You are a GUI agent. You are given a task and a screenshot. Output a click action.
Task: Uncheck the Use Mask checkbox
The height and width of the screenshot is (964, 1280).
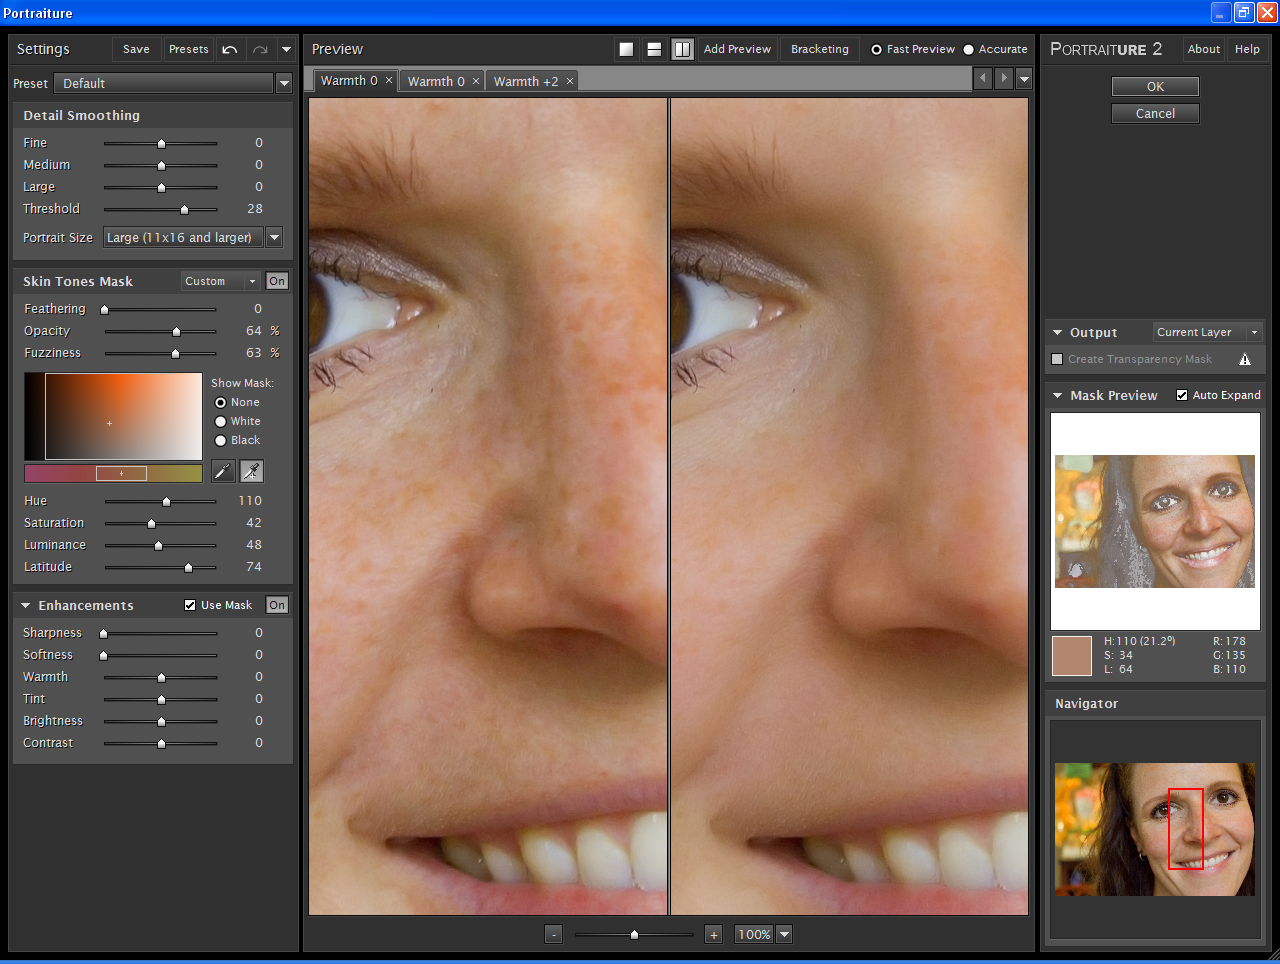[189, 604]
